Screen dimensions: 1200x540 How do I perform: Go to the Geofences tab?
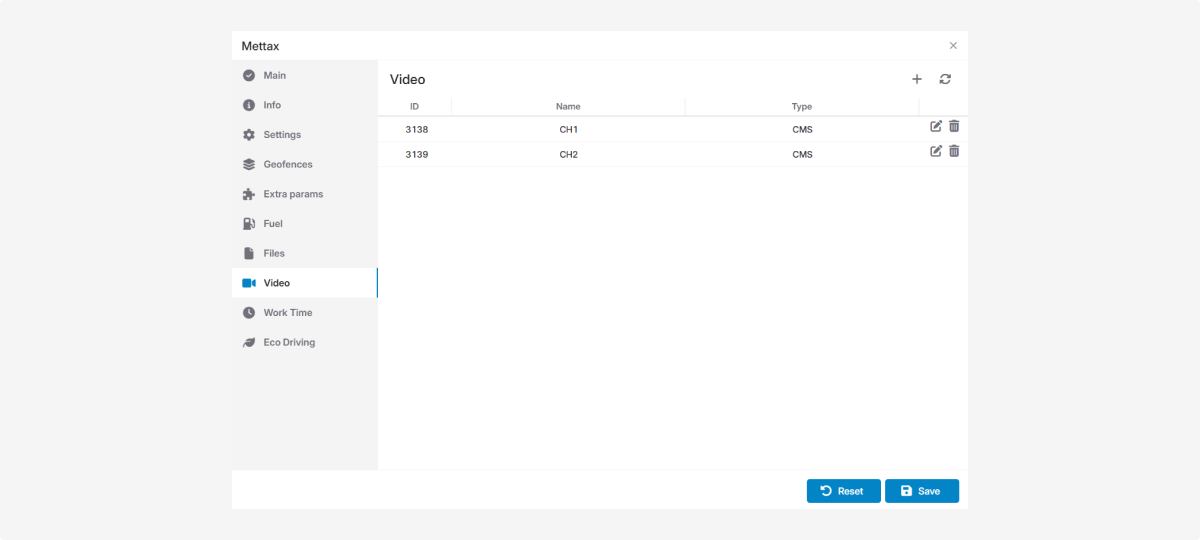[288, 164]
